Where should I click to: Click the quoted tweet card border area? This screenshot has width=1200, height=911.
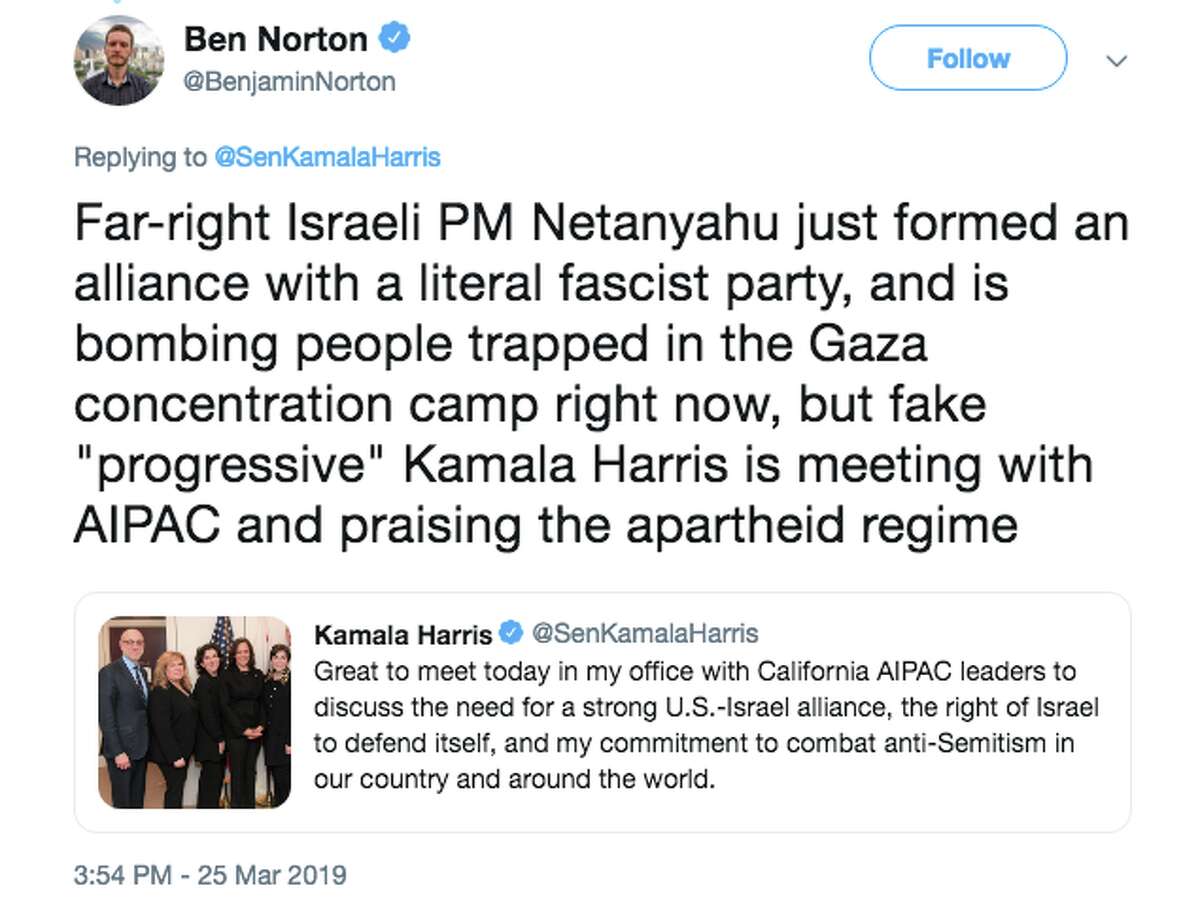click(602, 712)
